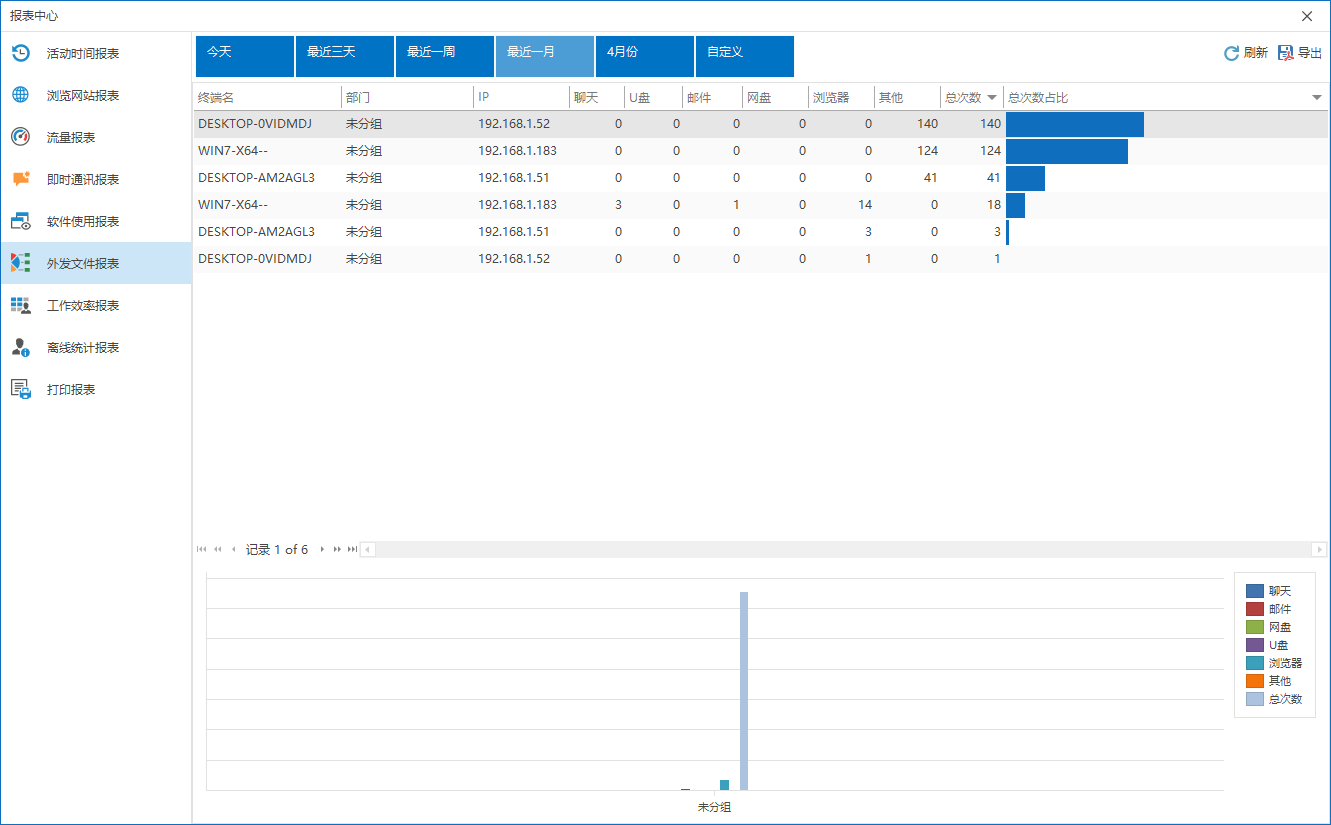1331x825 pixels.
Task: Click the 软件使用报表 icon
Action: (20, 221)
